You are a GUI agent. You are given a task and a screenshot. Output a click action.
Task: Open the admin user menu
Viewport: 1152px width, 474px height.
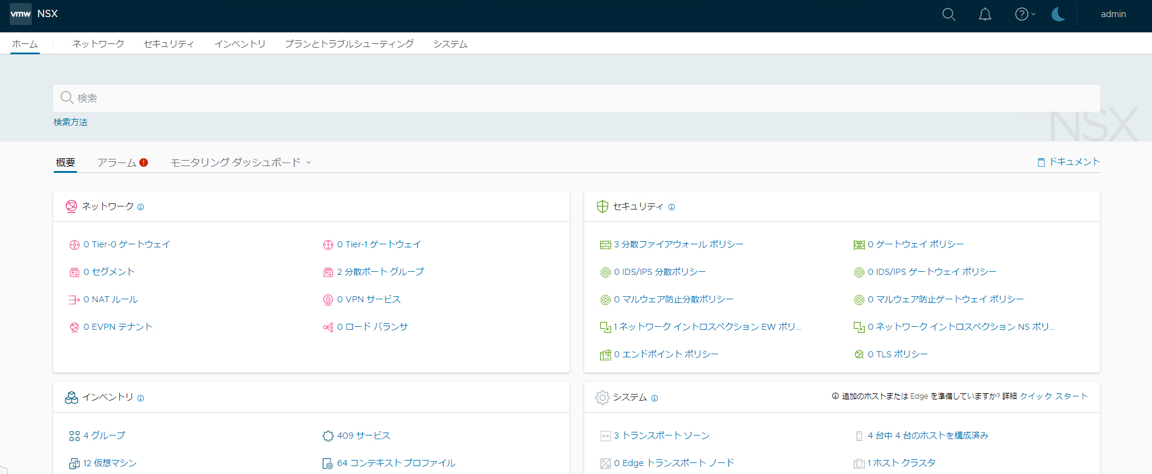(x=1113, y=14)
